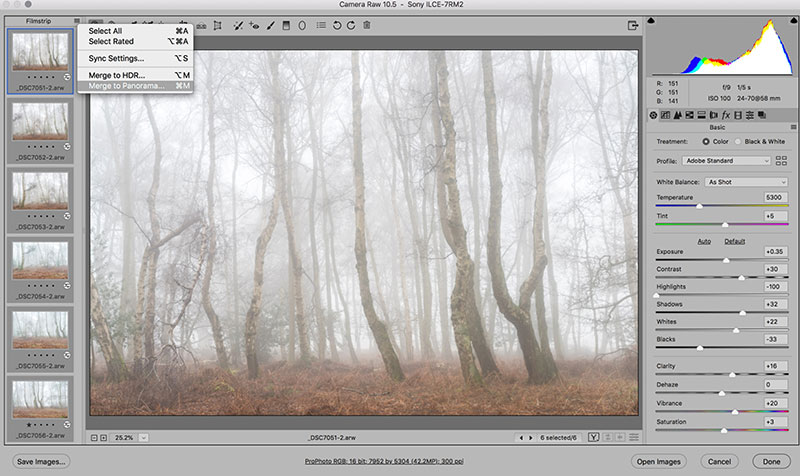The height and width of the screenshot is (476, 800).
Task: Rotate image clockwise
Action: [x=351, y=26]
